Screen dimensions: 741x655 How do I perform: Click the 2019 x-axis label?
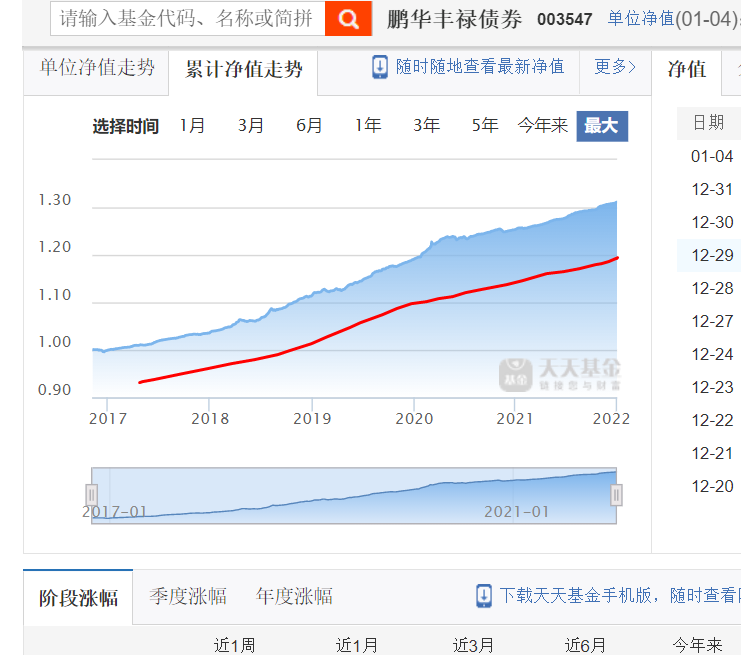click(x=312, y=419)
